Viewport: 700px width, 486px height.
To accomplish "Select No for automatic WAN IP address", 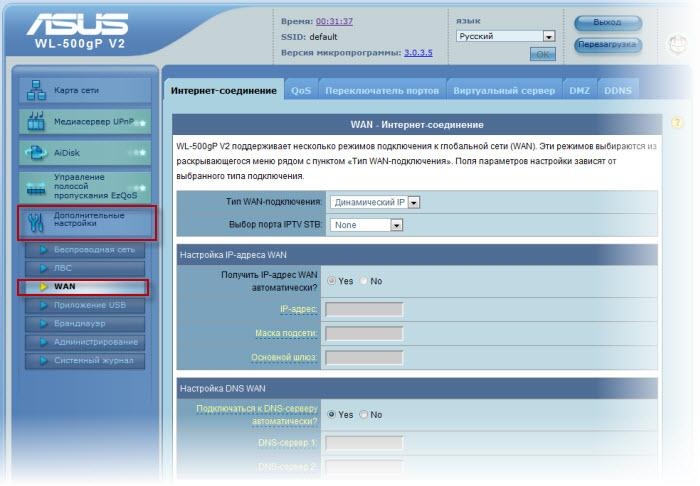I will (x=364, y=281).
